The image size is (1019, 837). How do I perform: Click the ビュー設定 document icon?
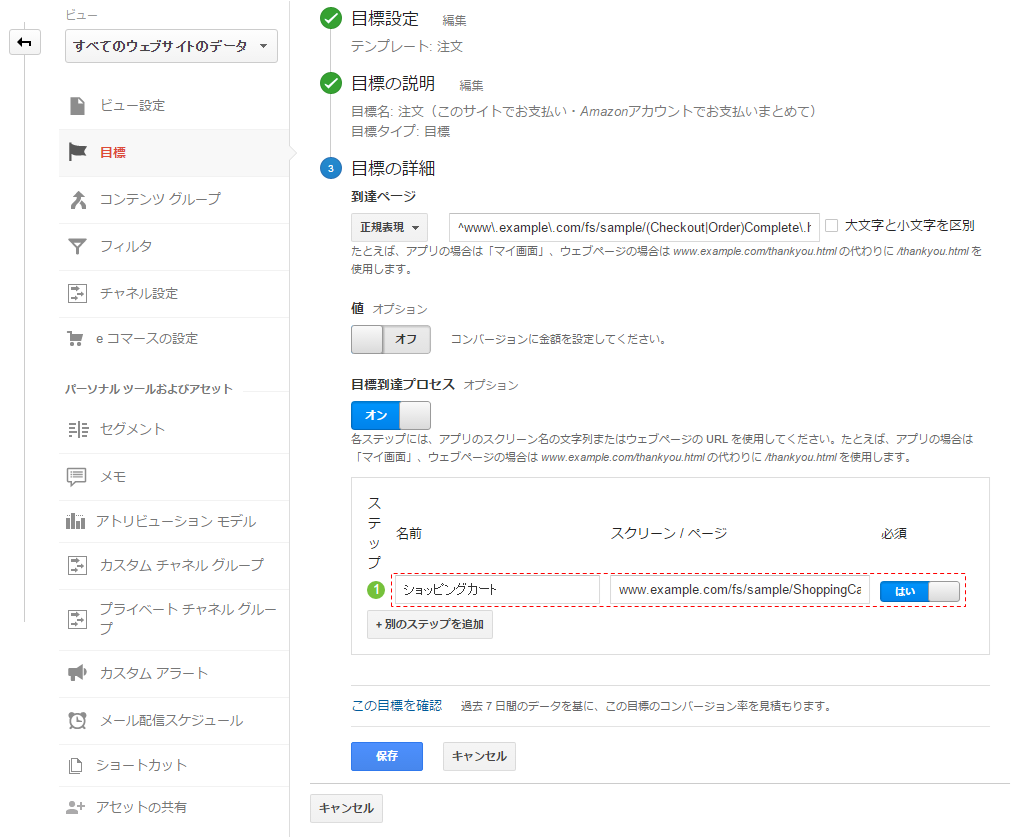77,105
